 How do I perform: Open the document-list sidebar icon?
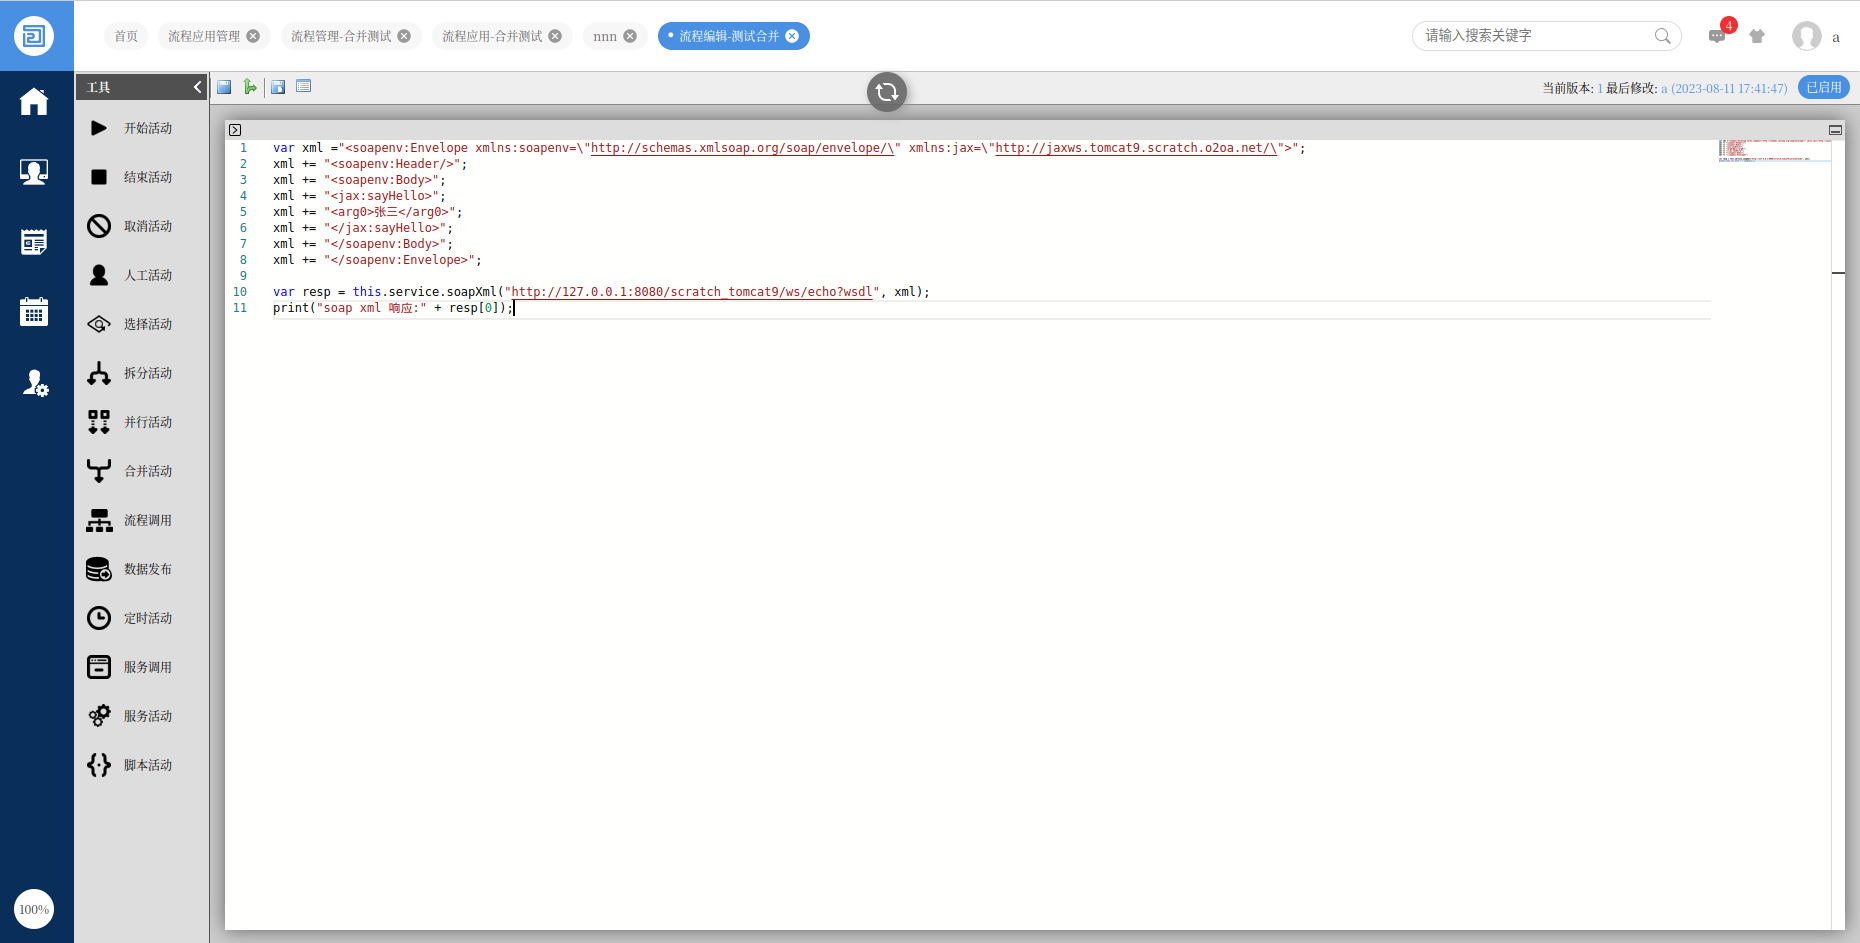[34, 242]
